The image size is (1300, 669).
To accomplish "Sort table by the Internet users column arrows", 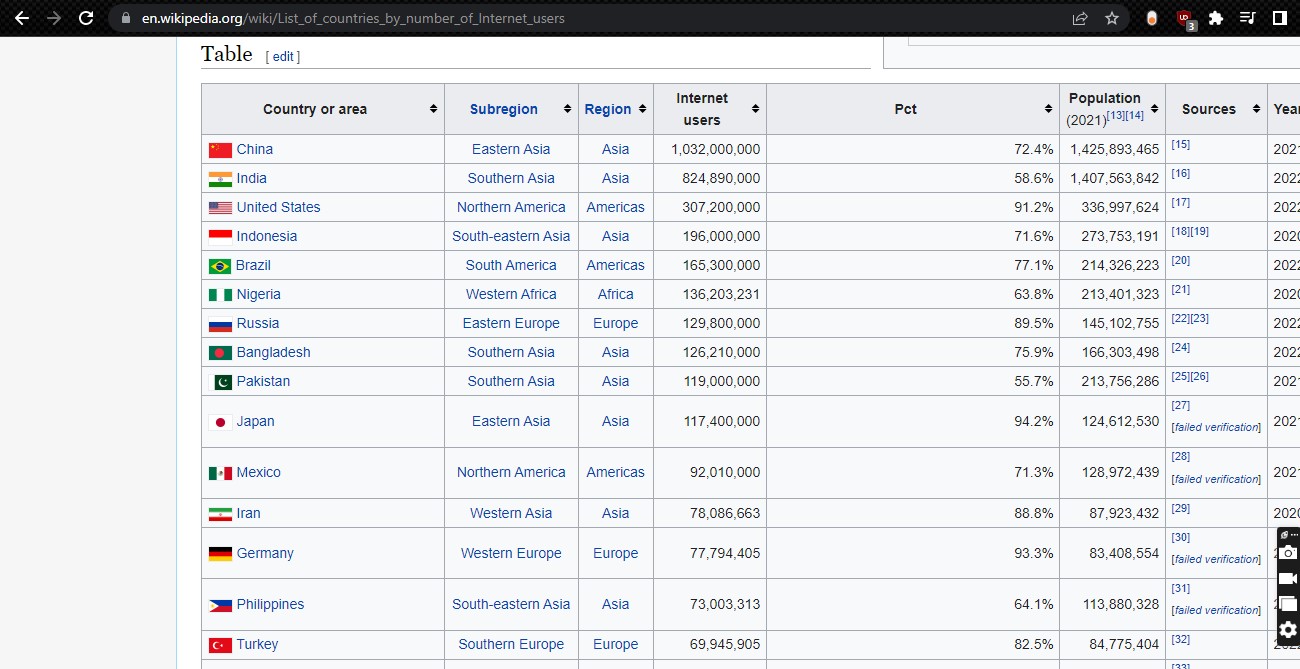I will pyautogui.click(x=755, y=109).
